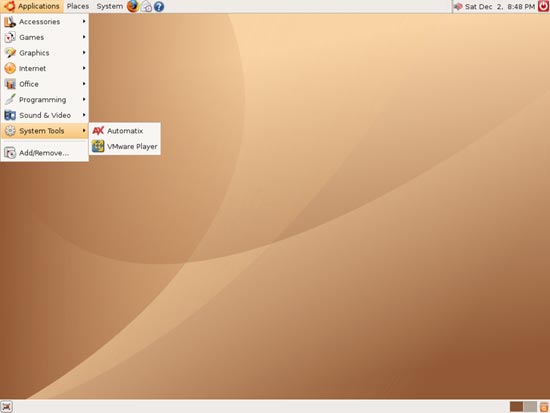Open the Help launcher icon
This screenshot has width=550, height=413.
pyautogui.click(x=159, y=7)
